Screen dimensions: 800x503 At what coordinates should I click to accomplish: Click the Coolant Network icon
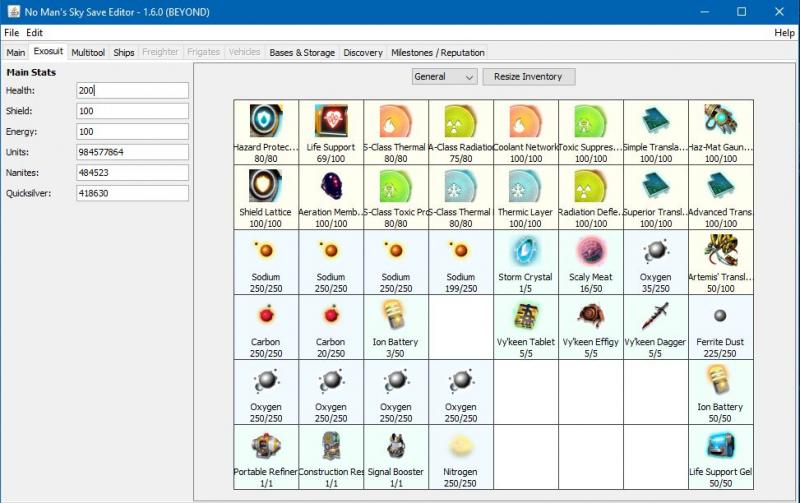pyautogui.click(x=526, y=121)
